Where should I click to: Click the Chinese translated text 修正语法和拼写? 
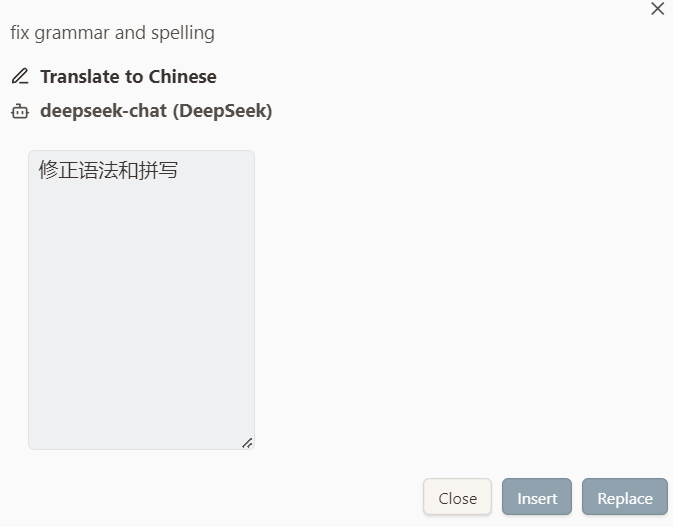108,170
